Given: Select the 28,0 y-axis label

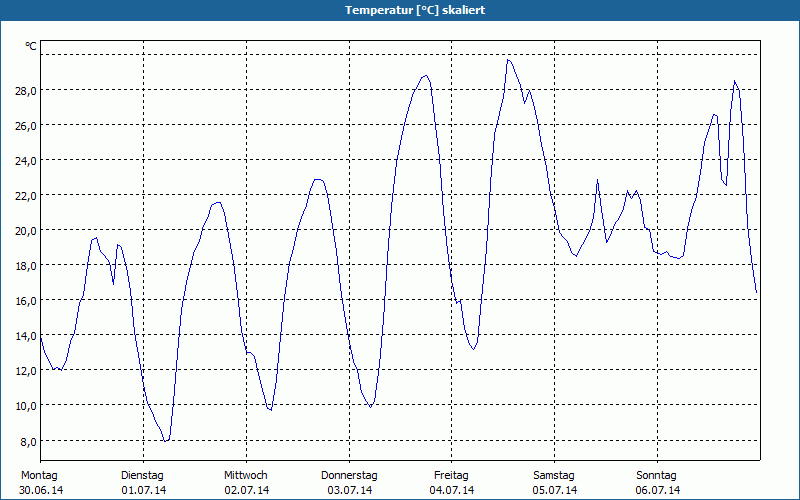Looking at the screenshot, I should (x=25, y=90).
